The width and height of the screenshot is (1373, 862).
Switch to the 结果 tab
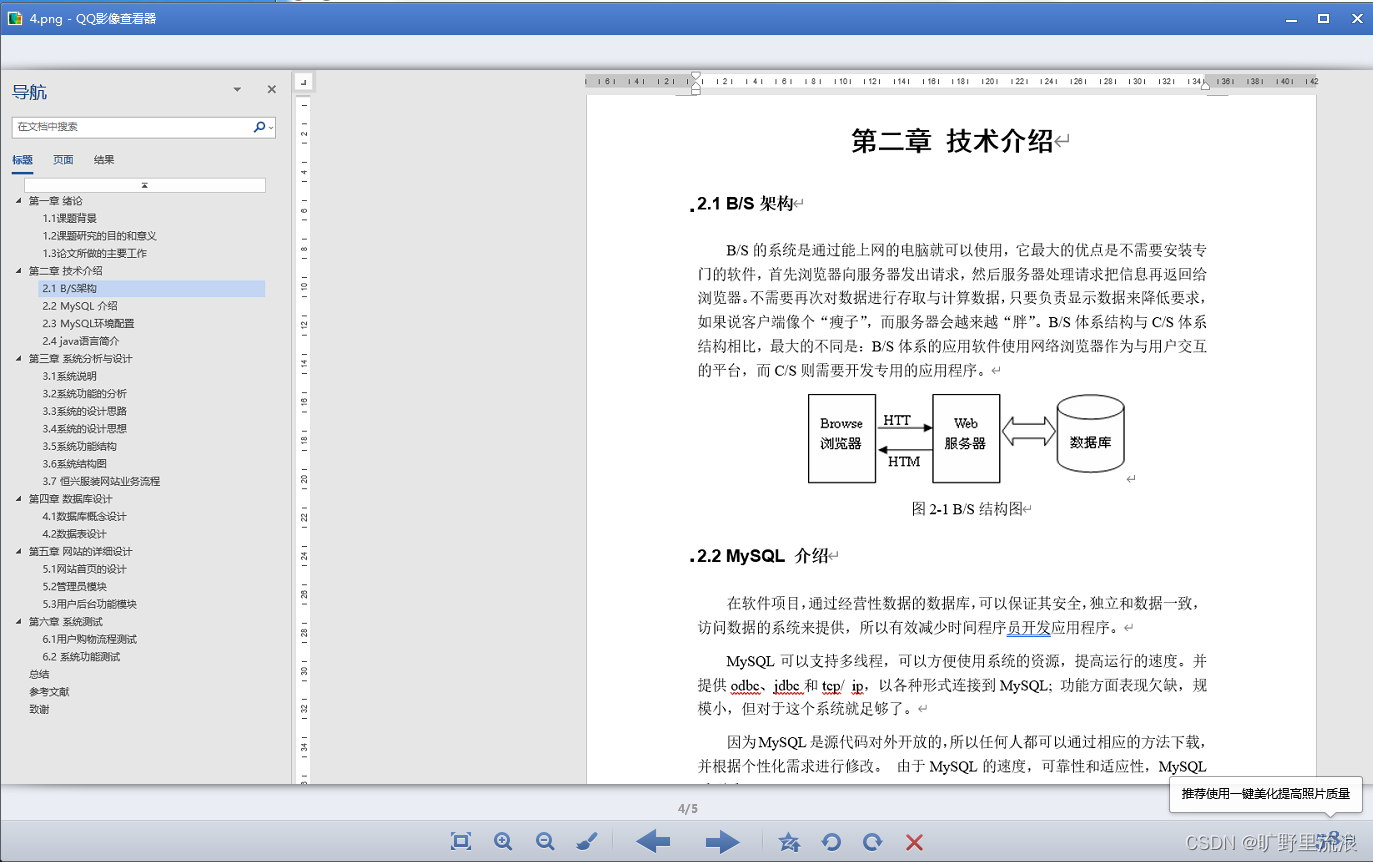(103, 159)
